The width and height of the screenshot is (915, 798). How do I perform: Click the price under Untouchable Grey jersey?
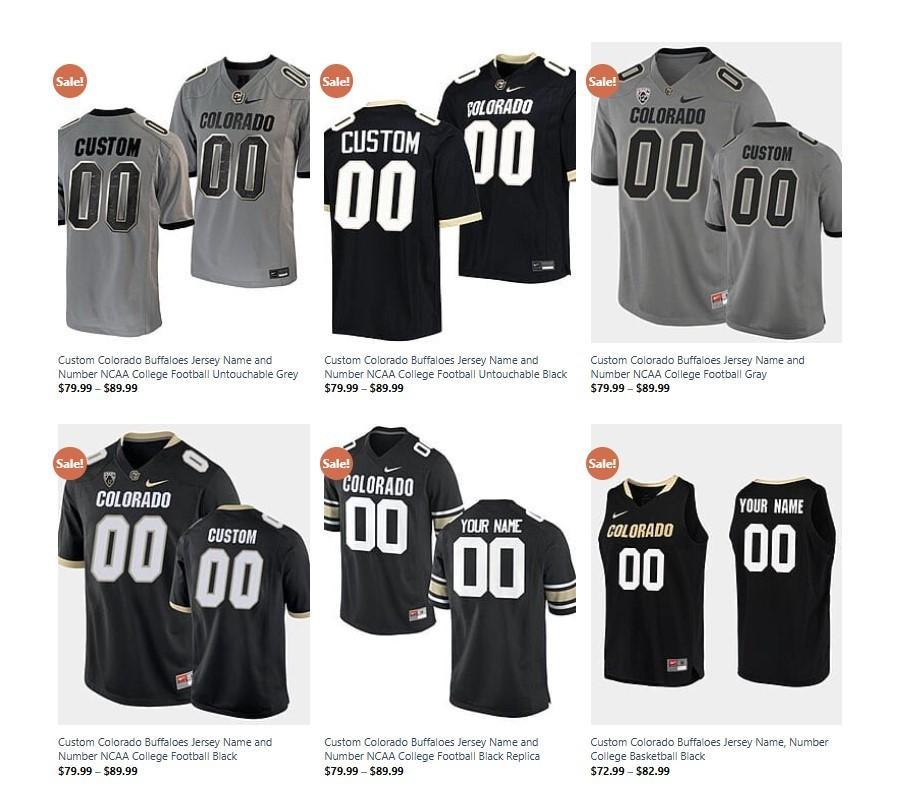[x=98, y=388]
